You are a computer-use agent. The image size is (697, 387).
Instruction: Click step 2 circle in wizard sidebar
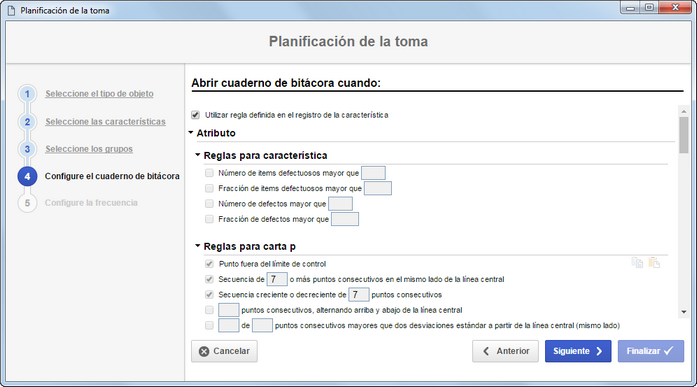27,122
